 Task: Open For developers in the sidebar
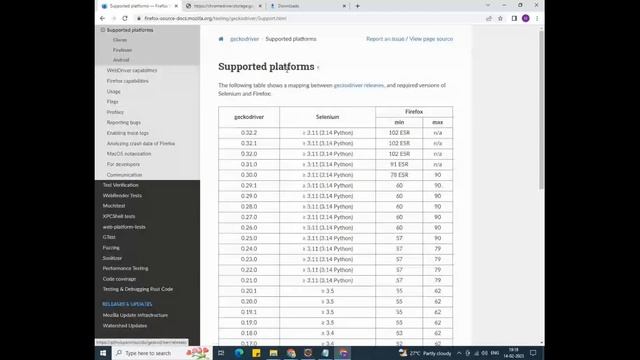click(123, 164)
